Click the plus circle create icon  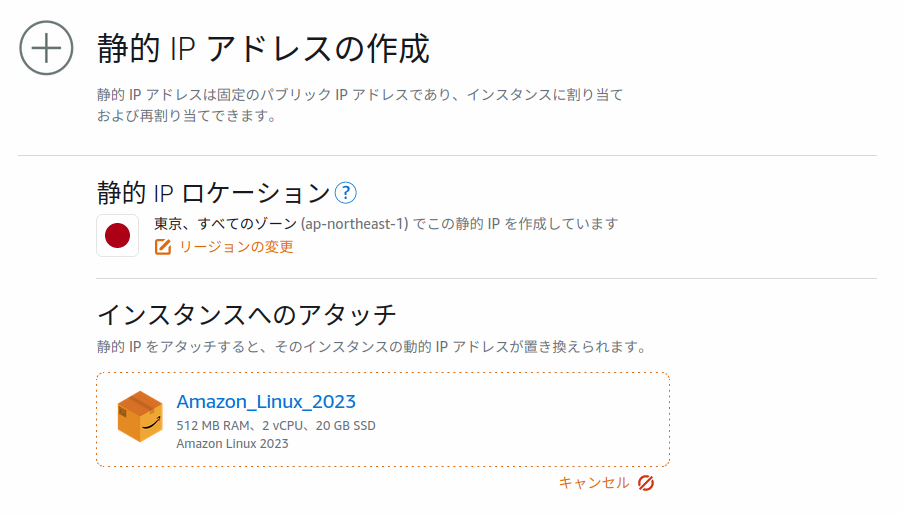pyautogui.click(x=47, y=48)
